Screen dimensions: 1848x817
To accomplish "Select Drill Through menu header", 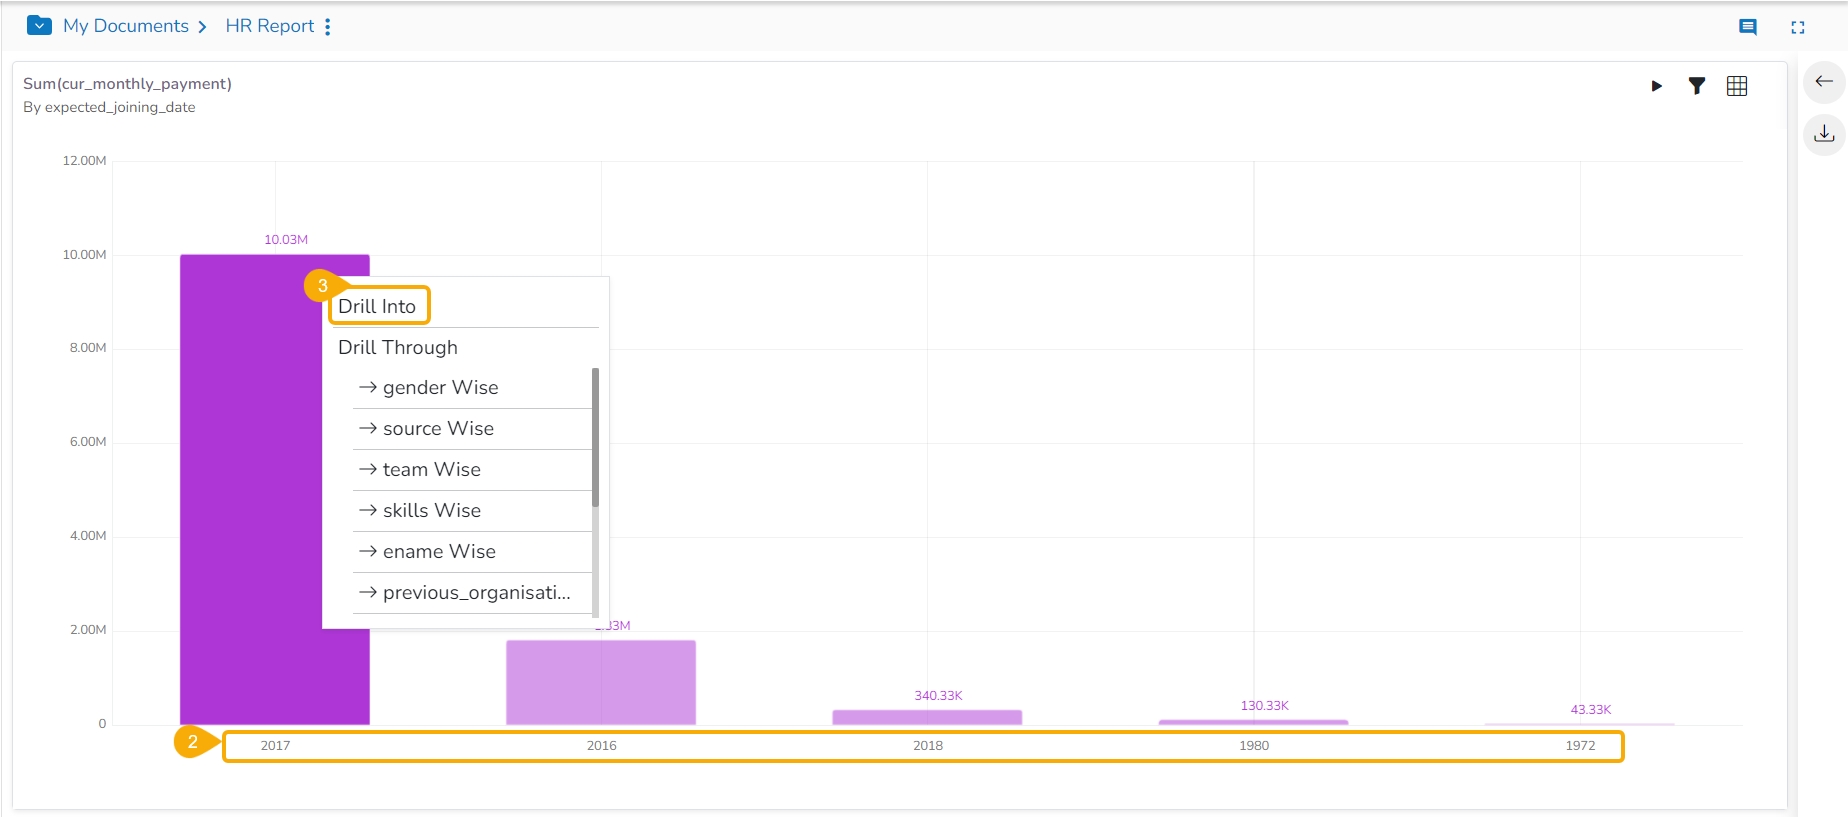I will click(x=398, y=347).
